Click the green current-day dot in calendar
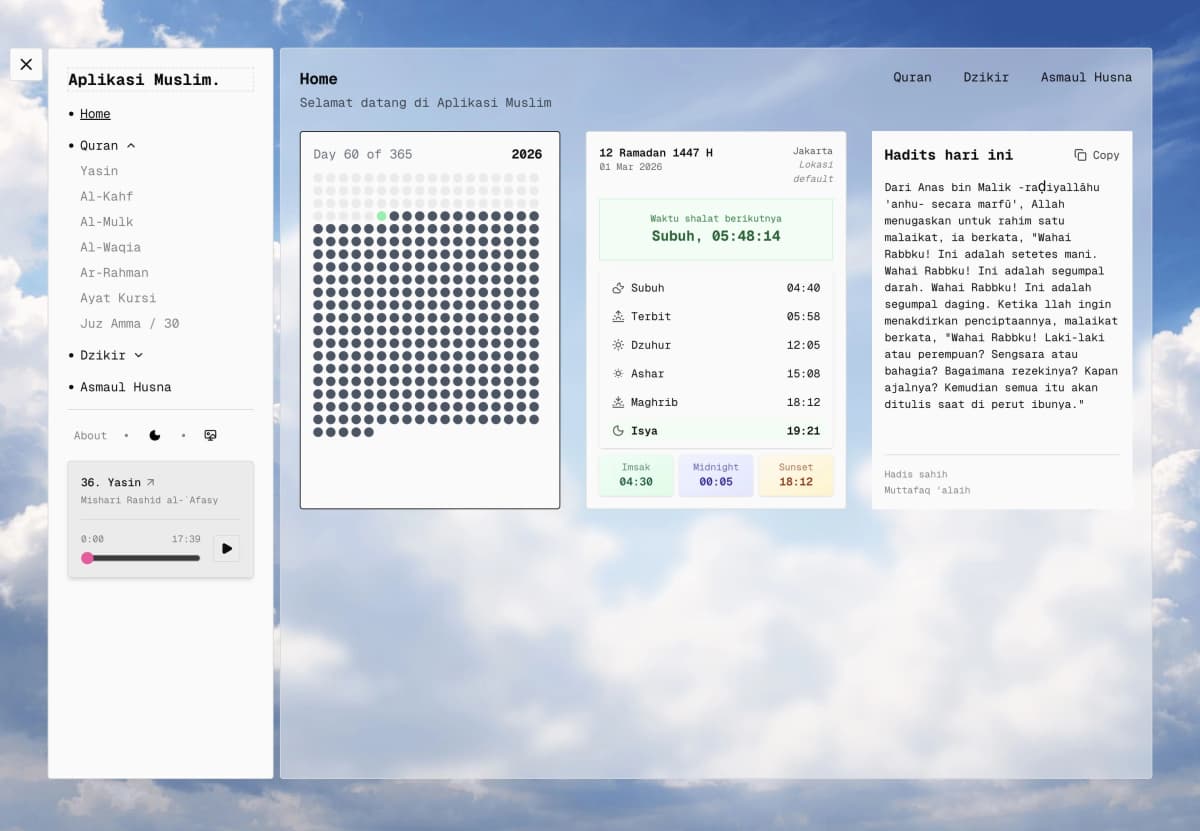 click(381, 215)
